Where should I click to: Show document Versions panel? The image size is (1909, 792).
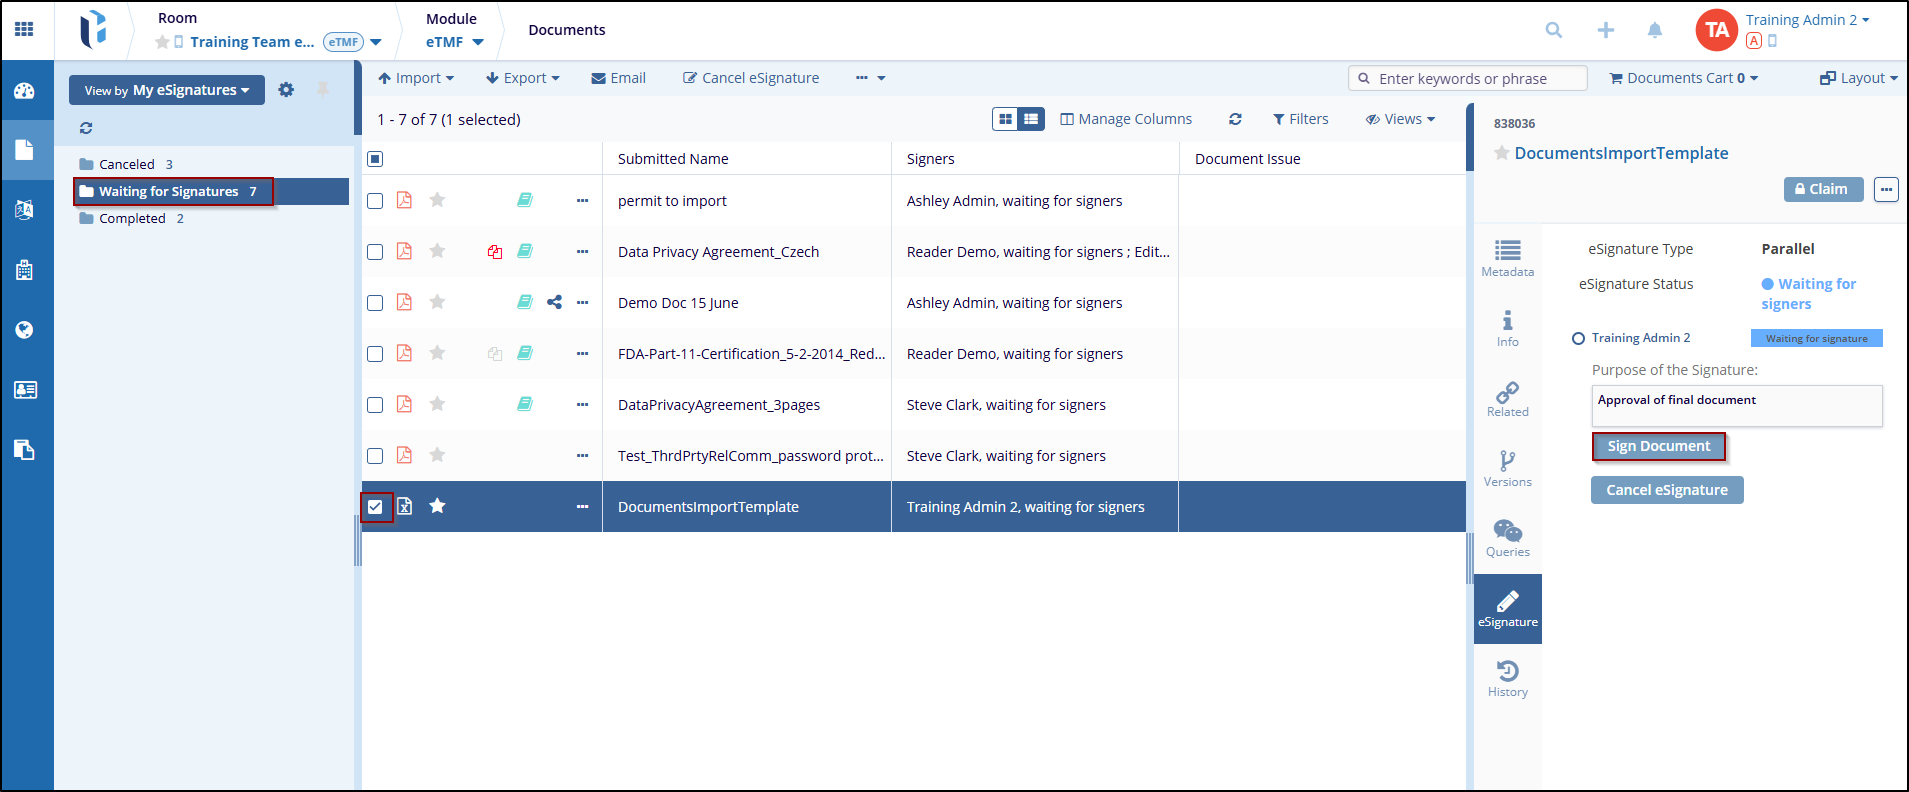(x=1507, y=468)
